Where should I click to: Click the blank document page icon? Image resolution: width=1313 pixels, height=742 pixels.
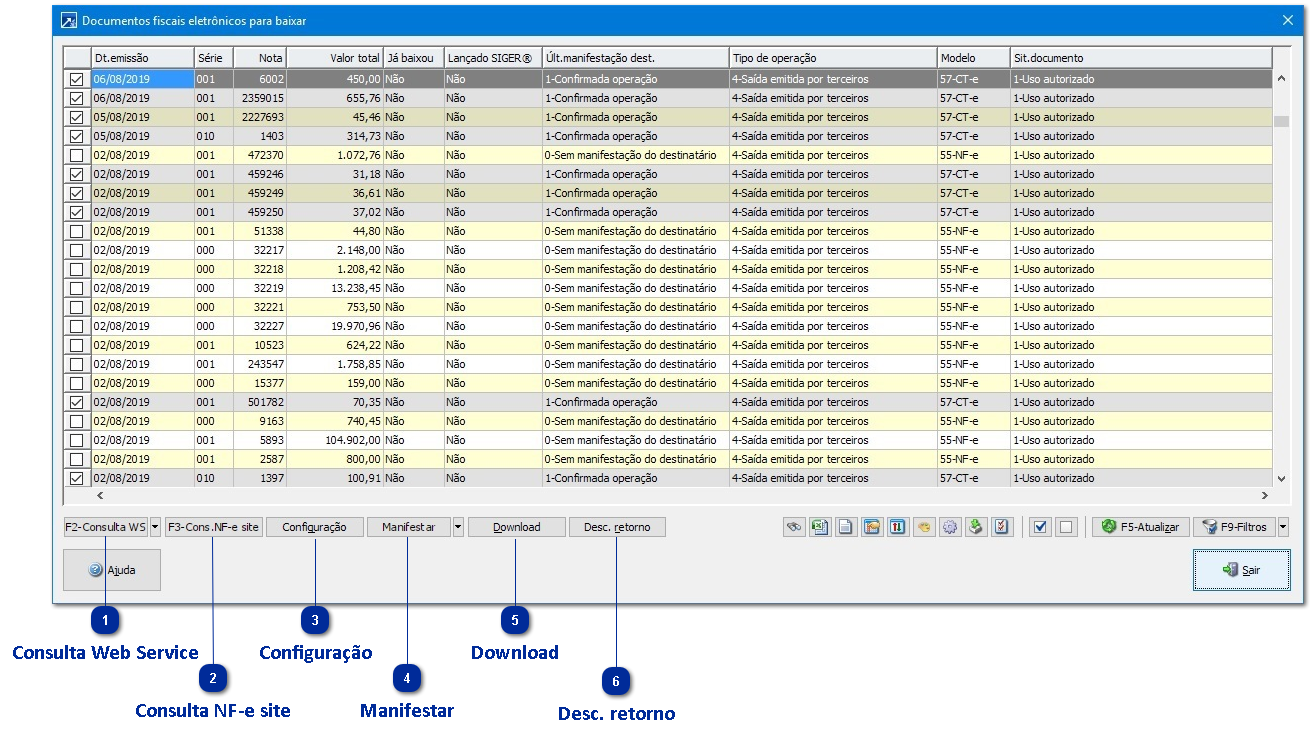tap(846, 528)
